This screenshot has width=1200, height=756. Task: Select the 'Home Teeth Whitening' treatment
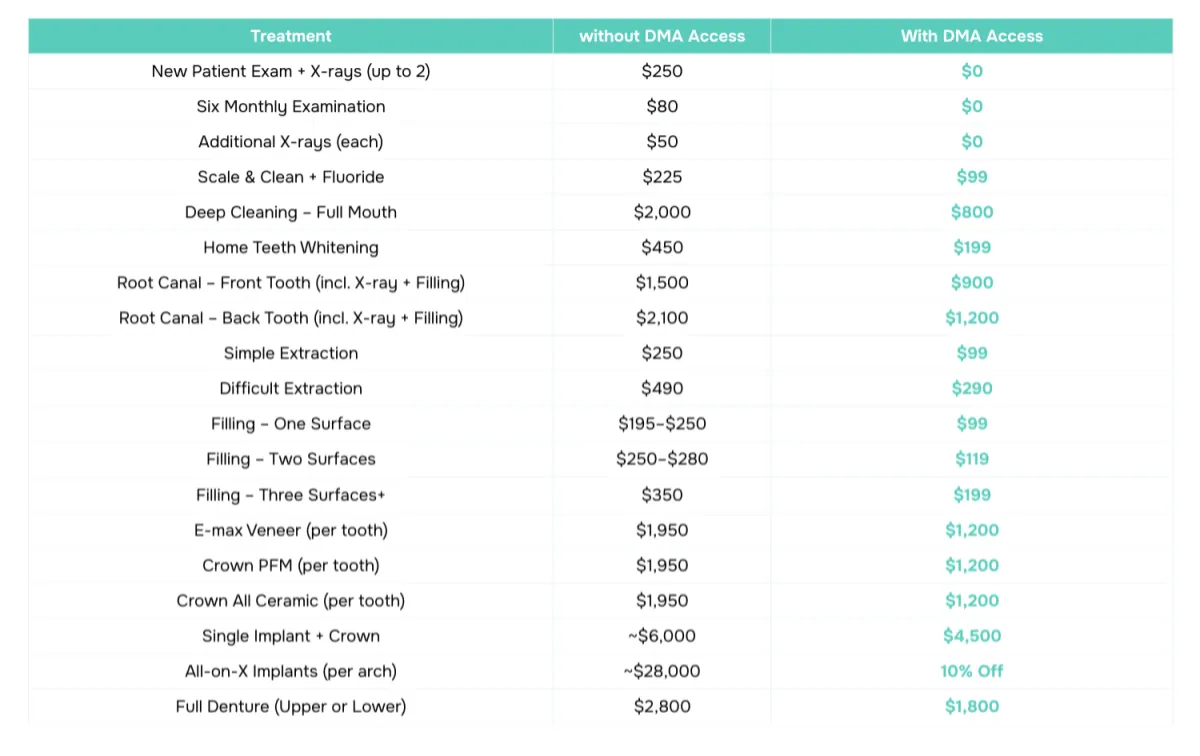(290, 247)
